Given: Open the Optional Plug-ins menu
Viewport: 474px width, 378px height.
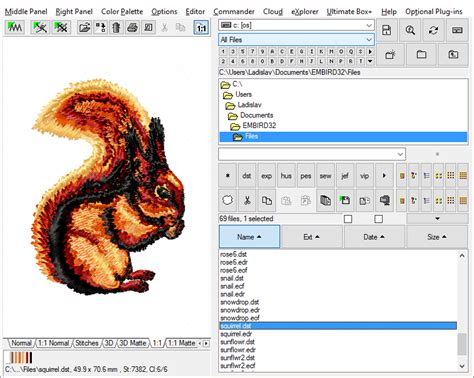Looking at the screenshot, I should (434, 12).
